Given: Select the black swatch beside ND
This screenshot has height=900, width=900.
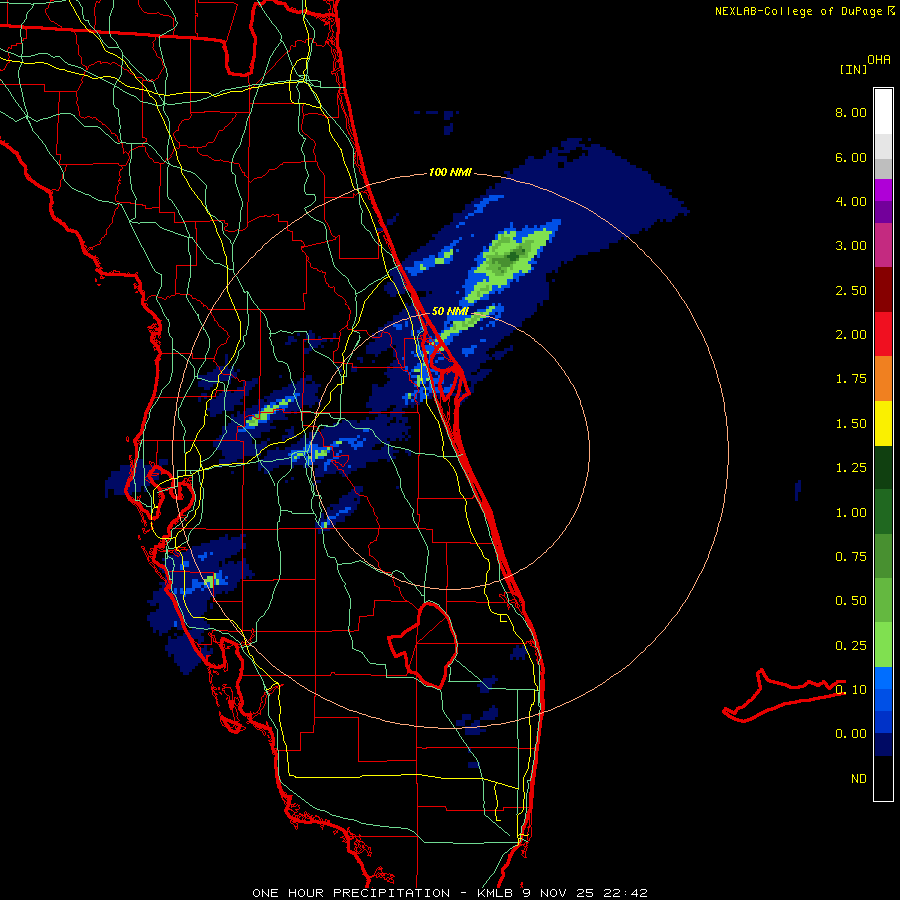Looking at the screenshot, I should click(883, 778).
